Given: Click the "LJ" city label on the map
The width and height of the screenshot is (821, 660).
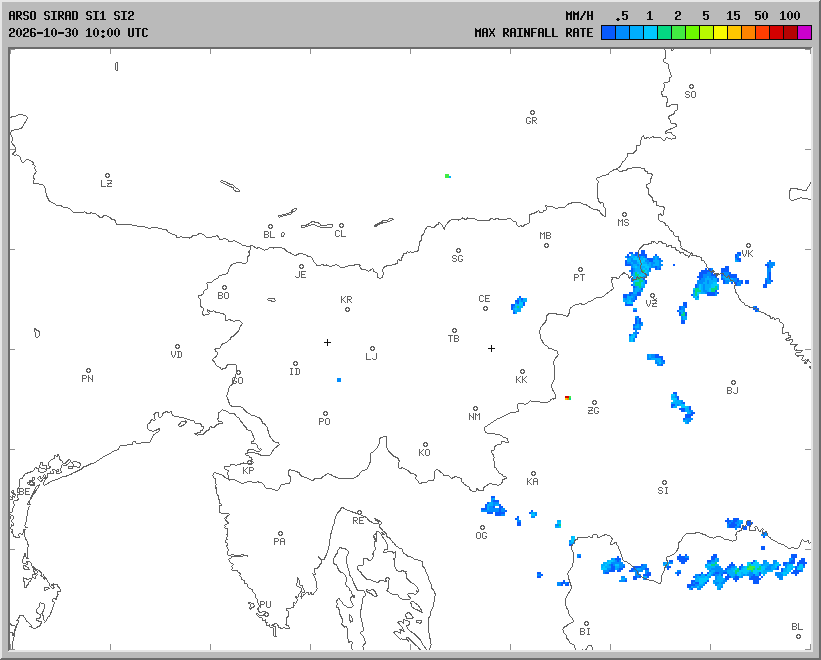Looking at the screenshot, I should click(371, 356).
